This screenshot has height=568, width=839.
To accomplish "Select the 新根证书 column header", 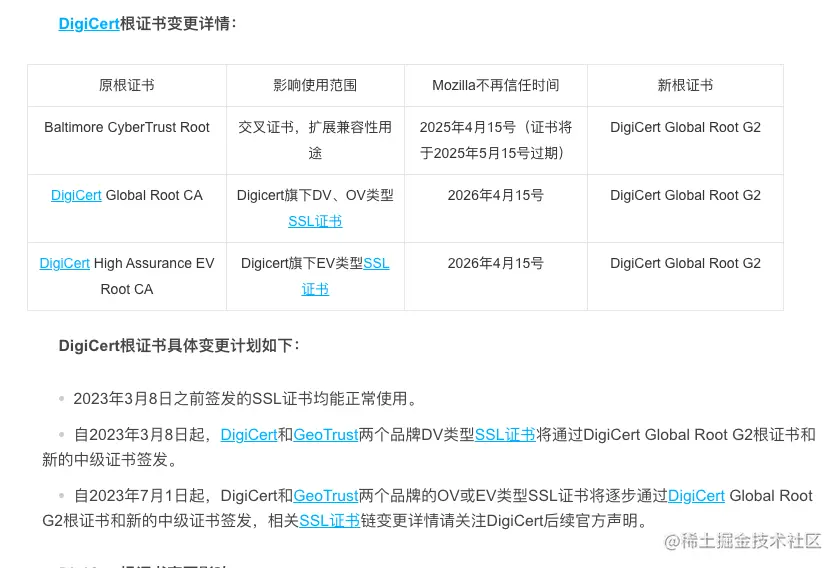I will click(685, 85).
